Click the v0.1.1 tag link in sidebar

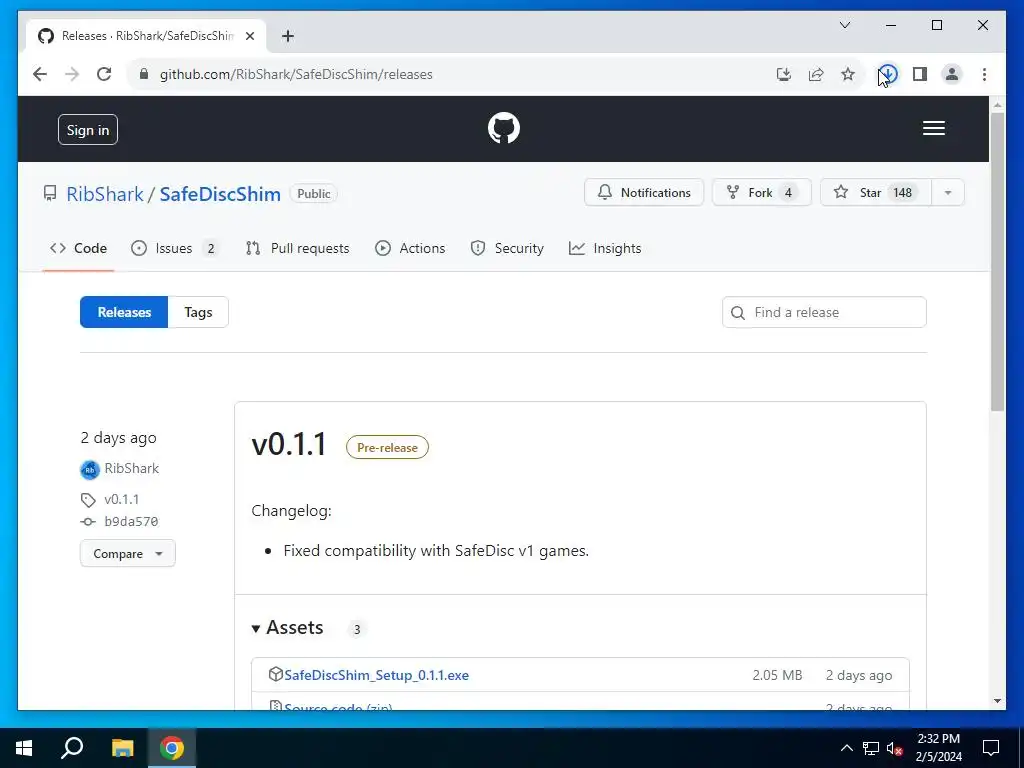(x=121, y=500)
